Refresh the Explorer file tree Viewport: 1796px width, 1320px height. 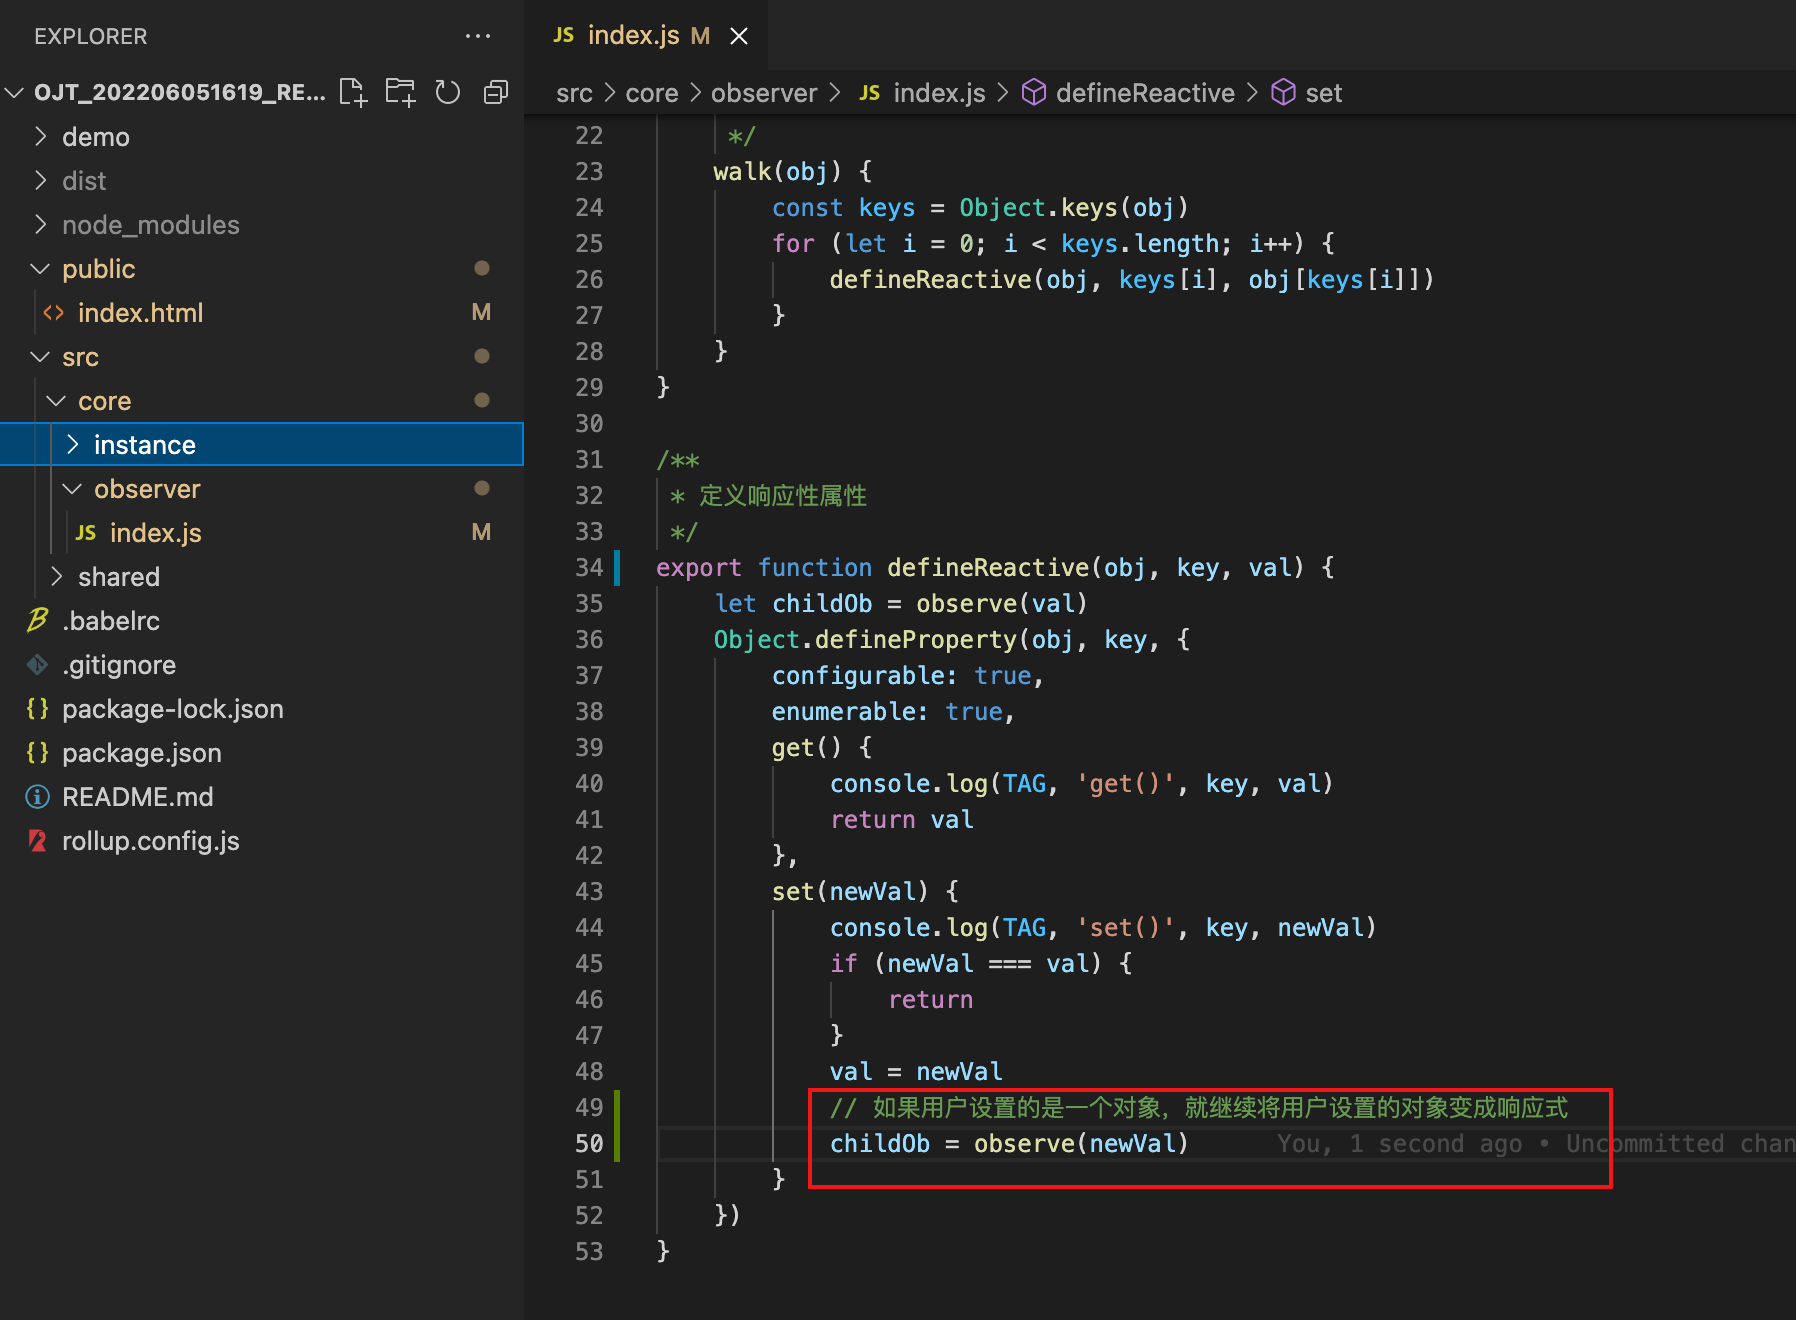[448, 92]
